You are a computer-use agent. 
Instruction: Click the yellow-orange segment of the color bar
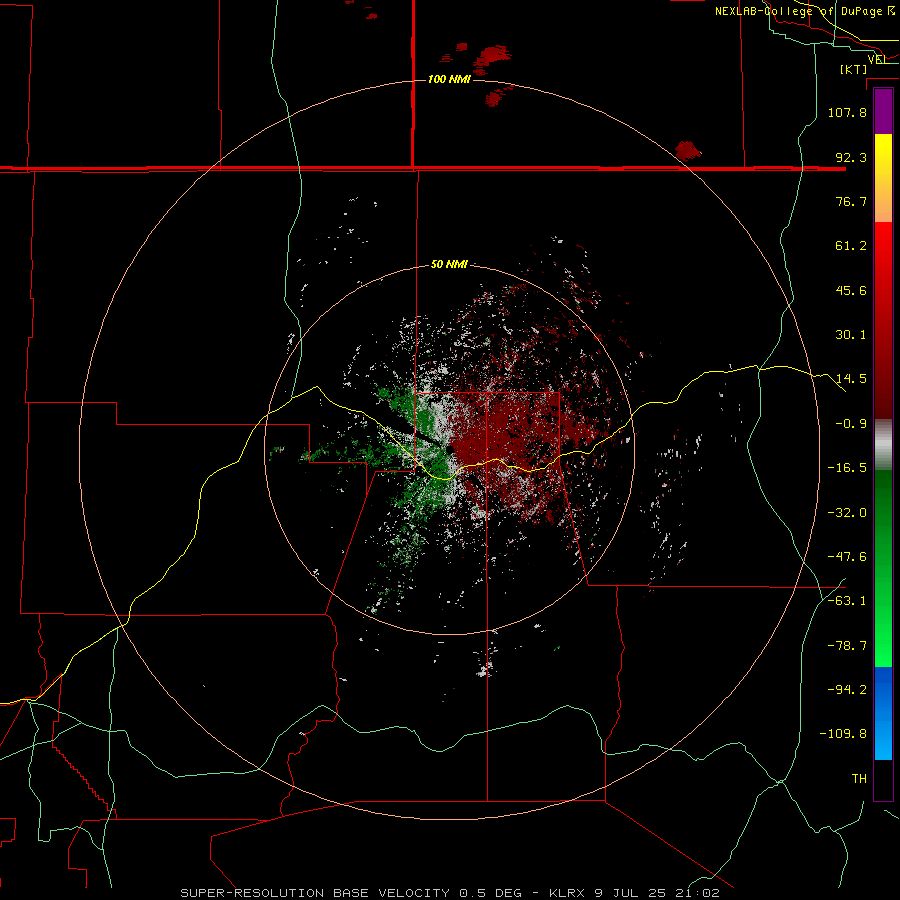[883, 178]
